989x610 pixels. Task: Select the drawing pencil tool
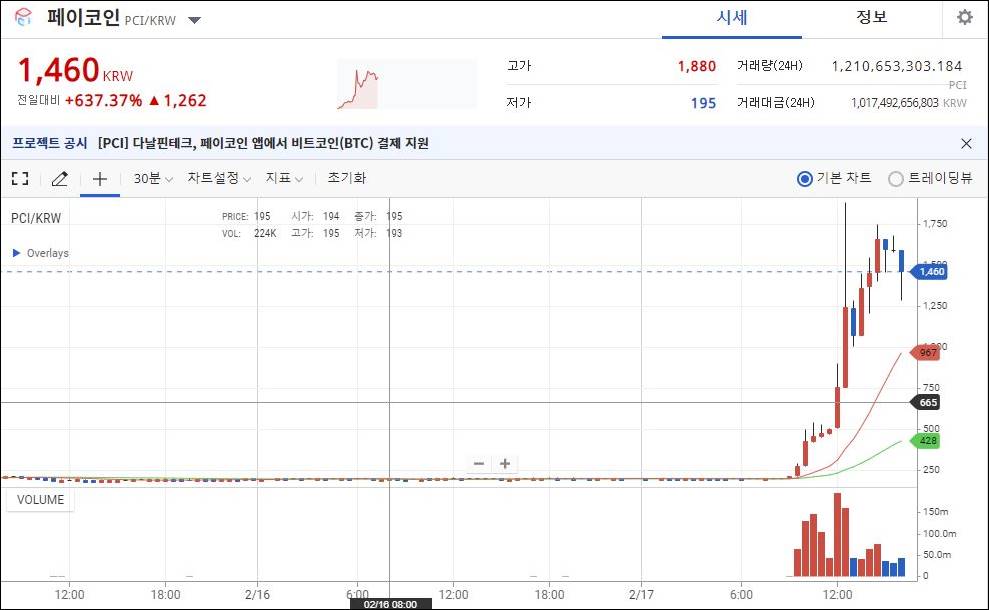coord(59,178)
